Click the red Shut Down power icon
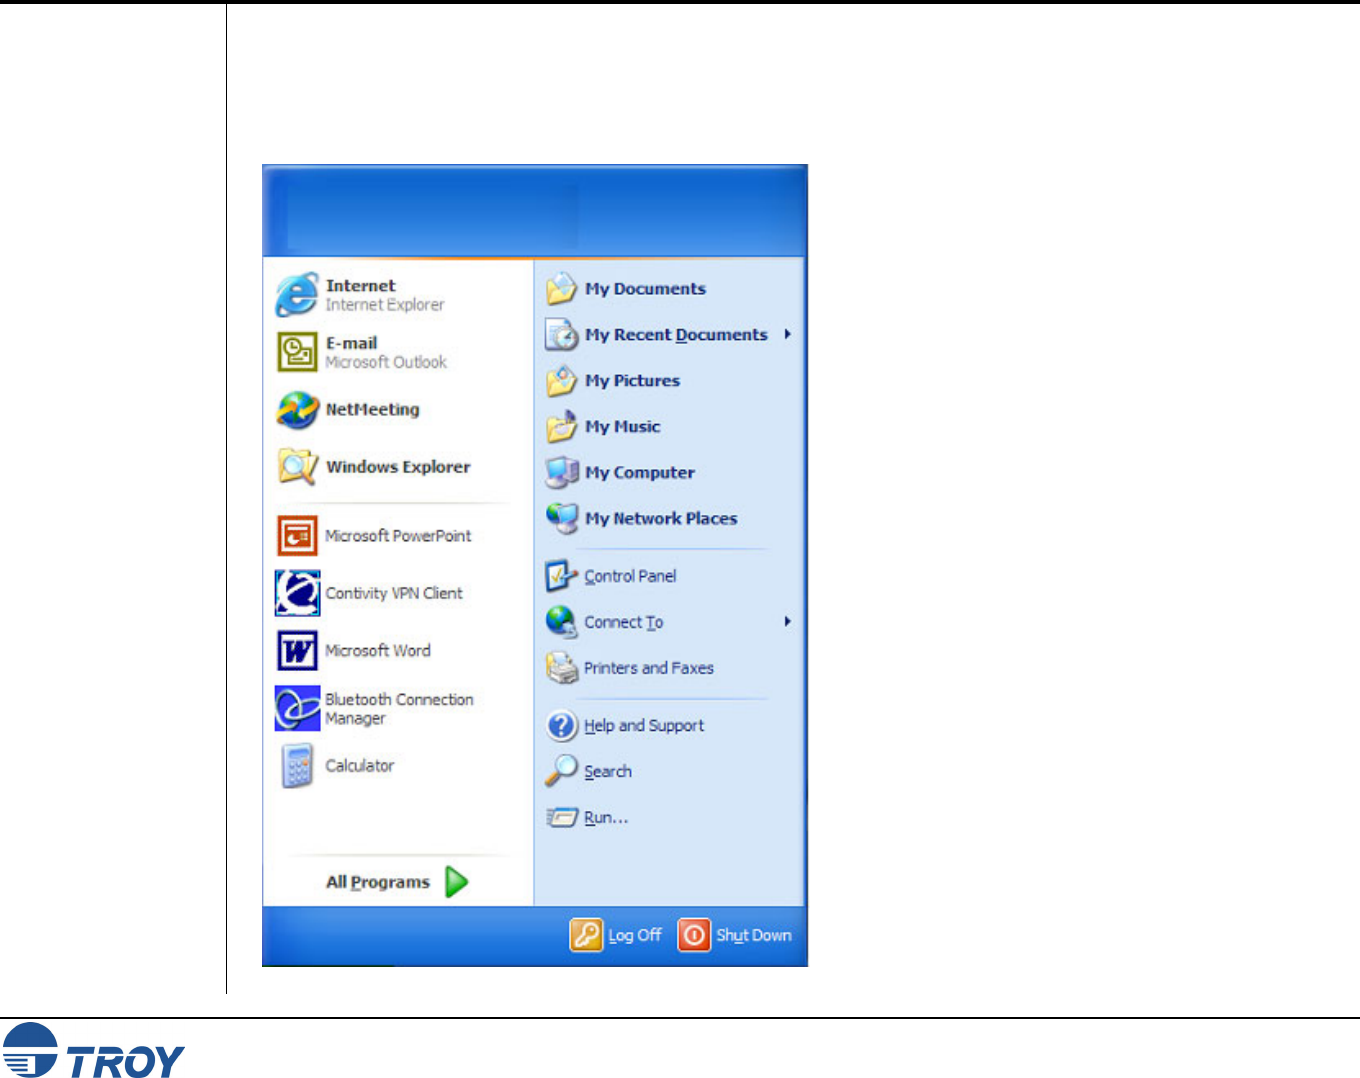 694,935
